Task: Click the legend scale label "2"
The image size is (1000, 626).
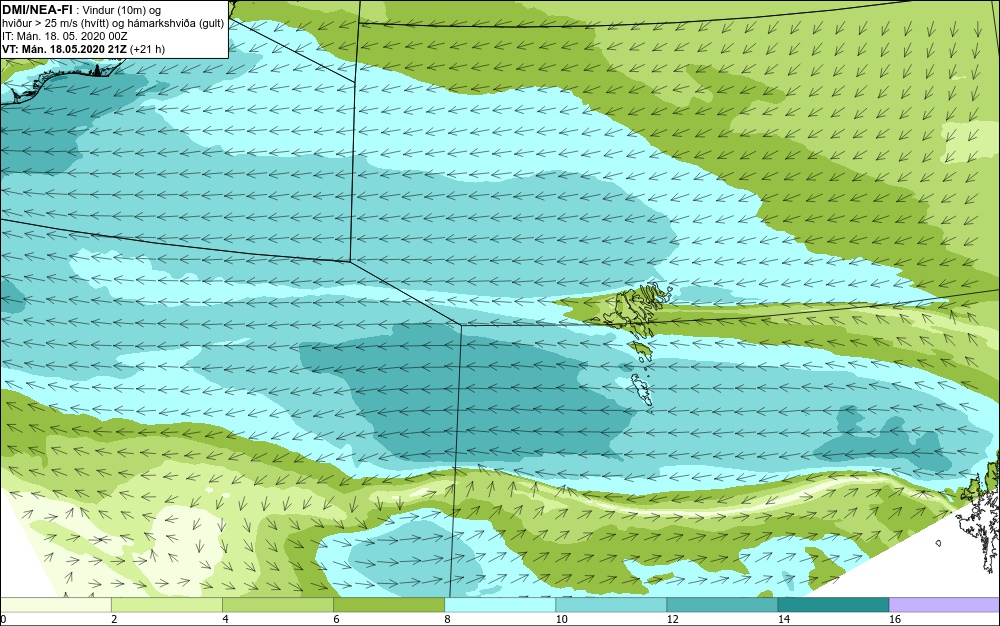Action: 114,619
